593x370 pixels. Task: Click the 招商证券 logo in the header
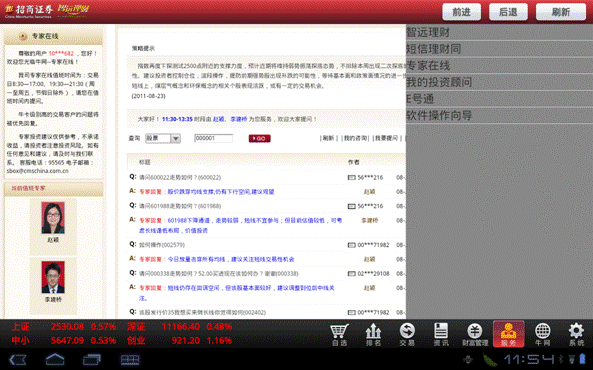pos(29,11)
